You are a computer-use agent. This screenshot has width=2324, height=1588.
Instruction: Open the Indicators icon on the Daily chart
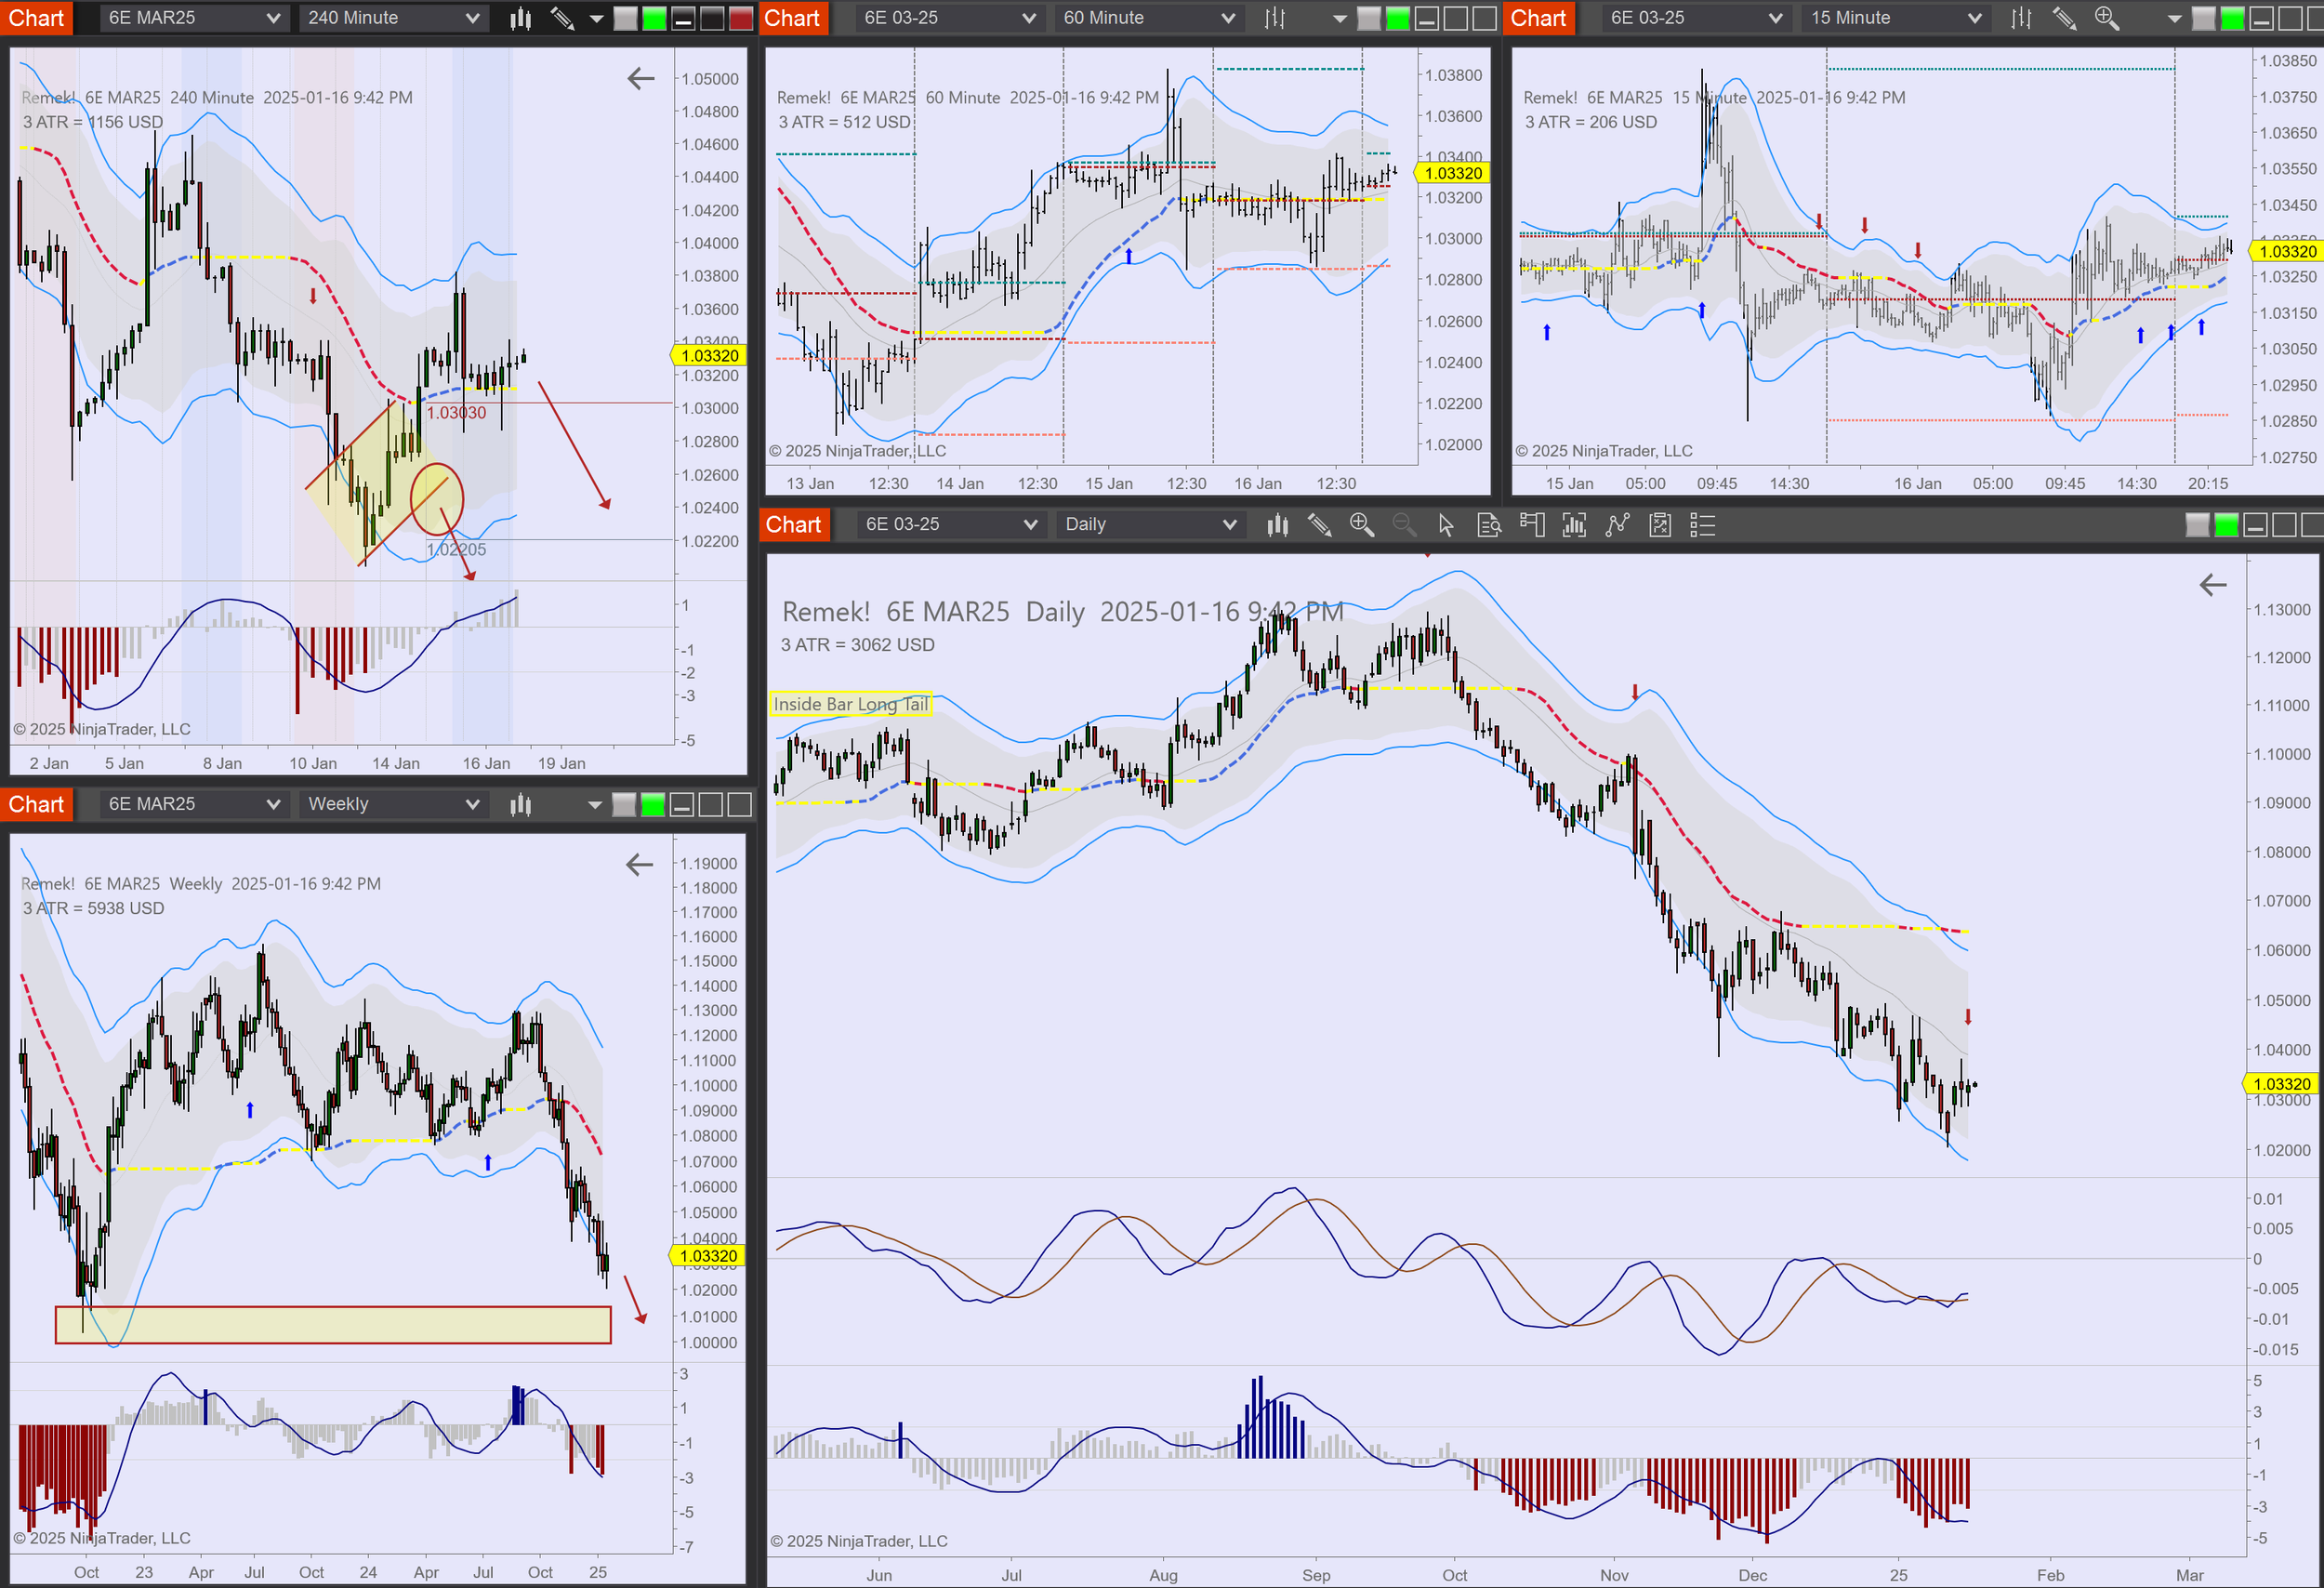(x=1617, y=525)
